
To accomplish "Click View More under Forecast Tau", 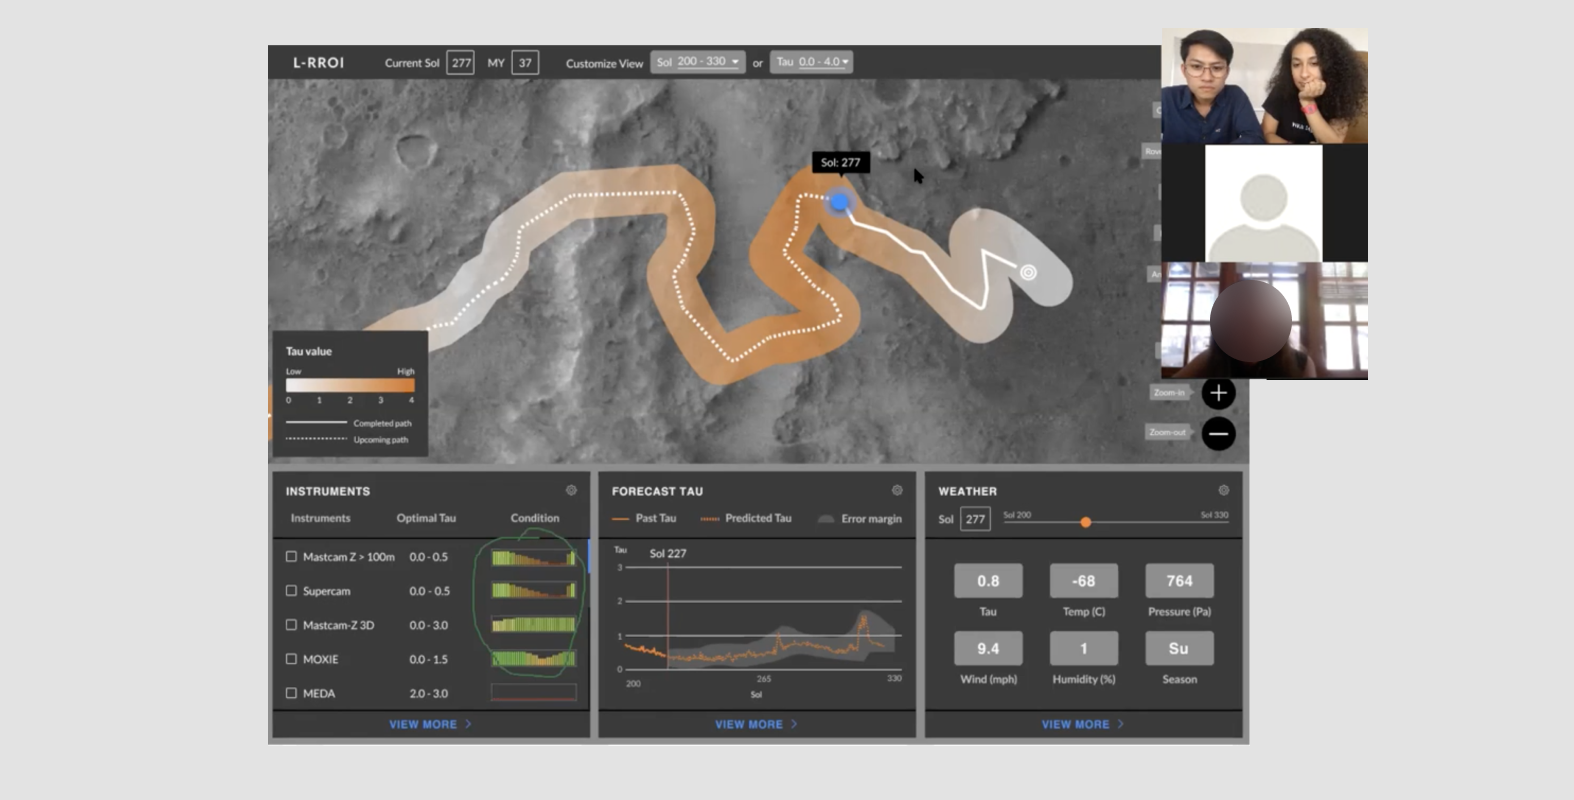I will pos(756,724).
